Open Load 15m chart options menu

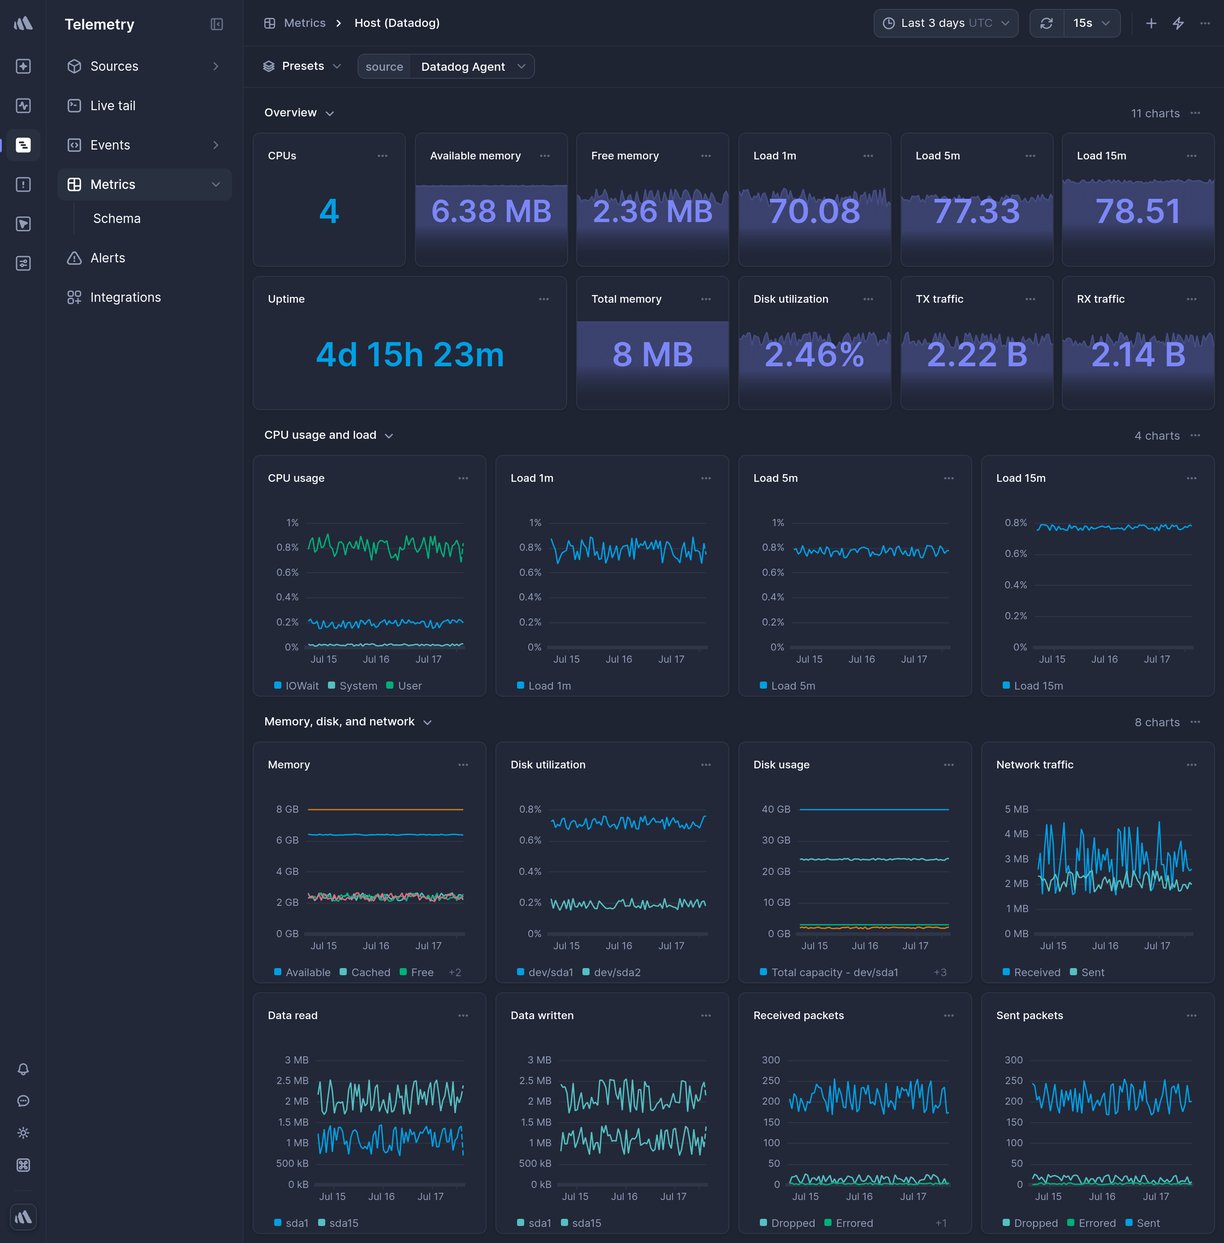click(x=1191, y=478)
